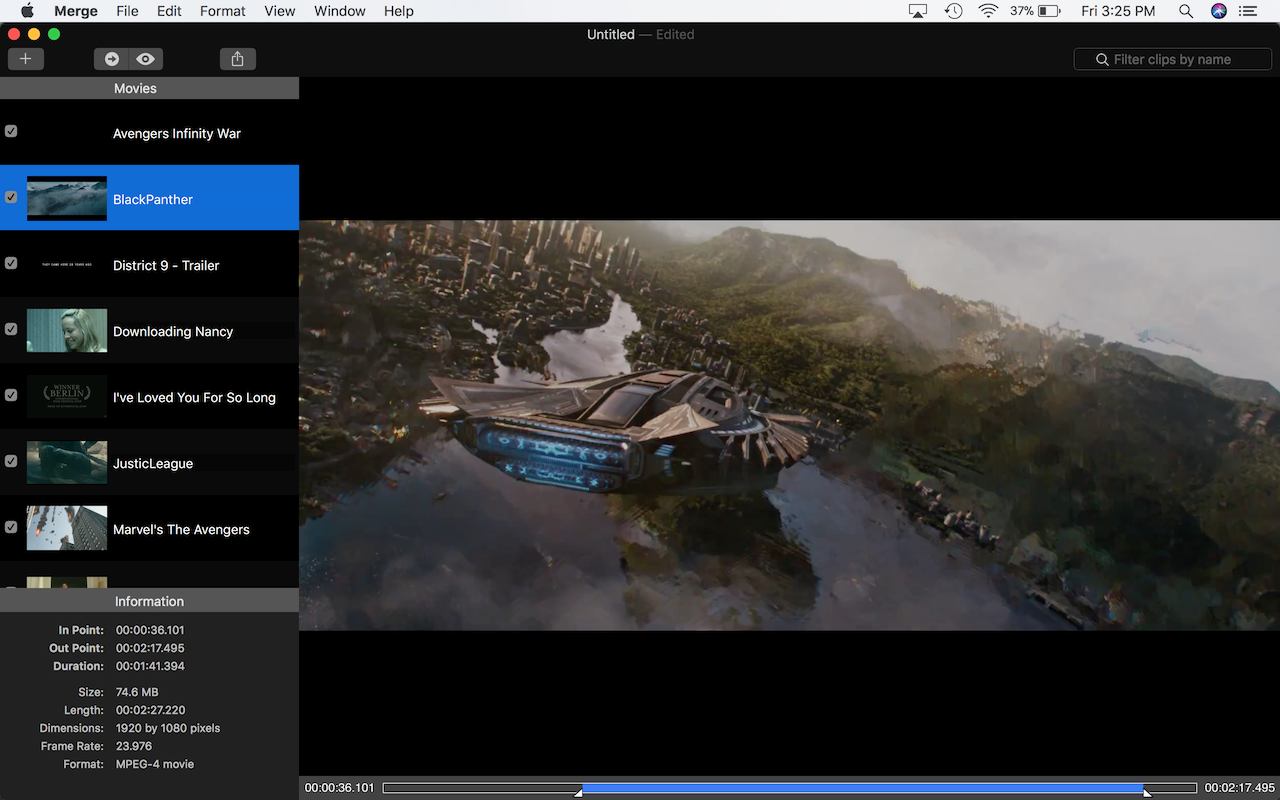Toggle the eye preview toolbar button
Viewport: 1280px width, 800px height.
point(146,59)
